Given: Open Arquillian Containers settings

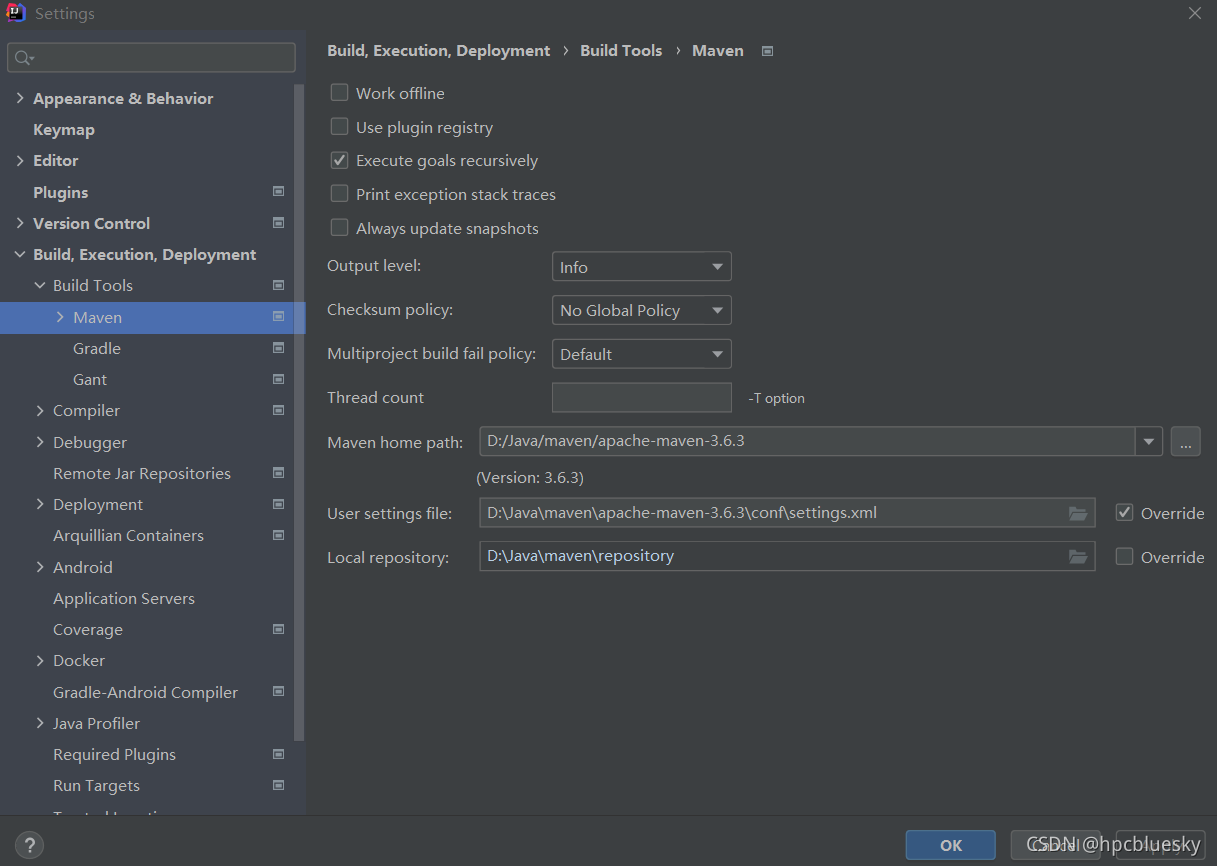Looking at the screenshot, I should (128, 535).
